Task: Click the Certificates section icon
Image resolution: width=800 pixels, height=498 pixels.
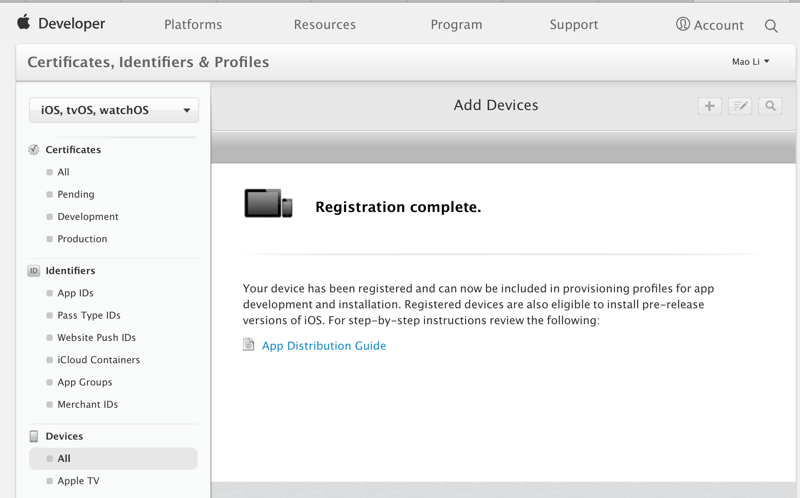Action: (x=34, y=150)
